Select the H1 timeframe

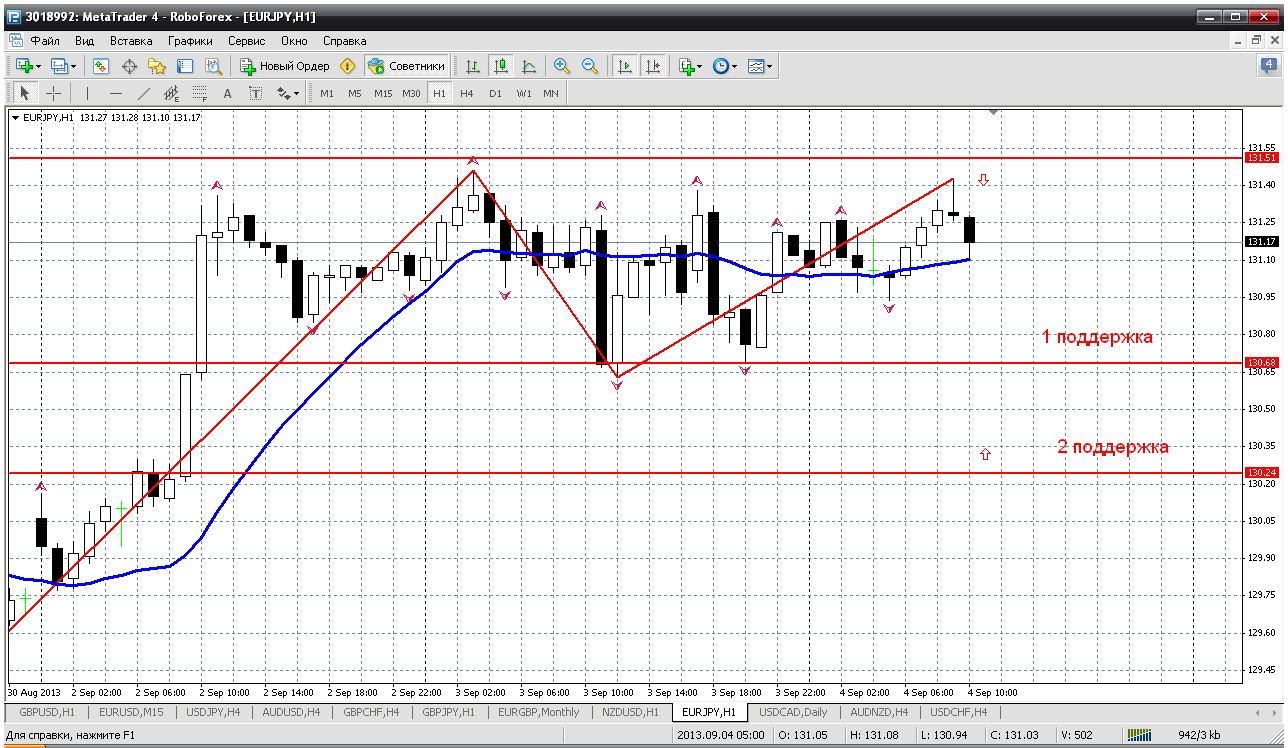coord(439,93)
